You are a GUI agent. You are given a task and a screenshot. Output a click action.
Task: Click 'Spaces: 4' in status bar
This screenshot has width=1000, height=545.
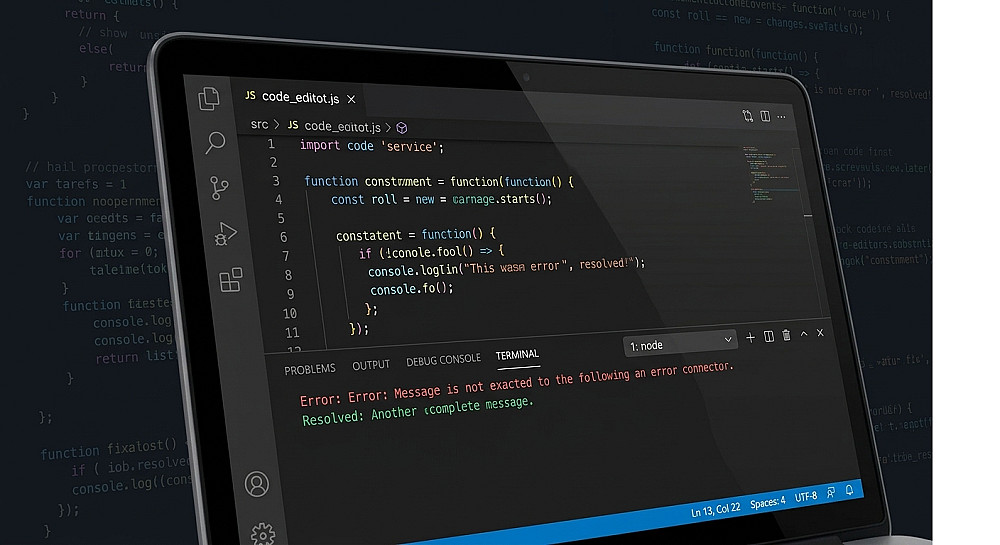click(767, 502)
